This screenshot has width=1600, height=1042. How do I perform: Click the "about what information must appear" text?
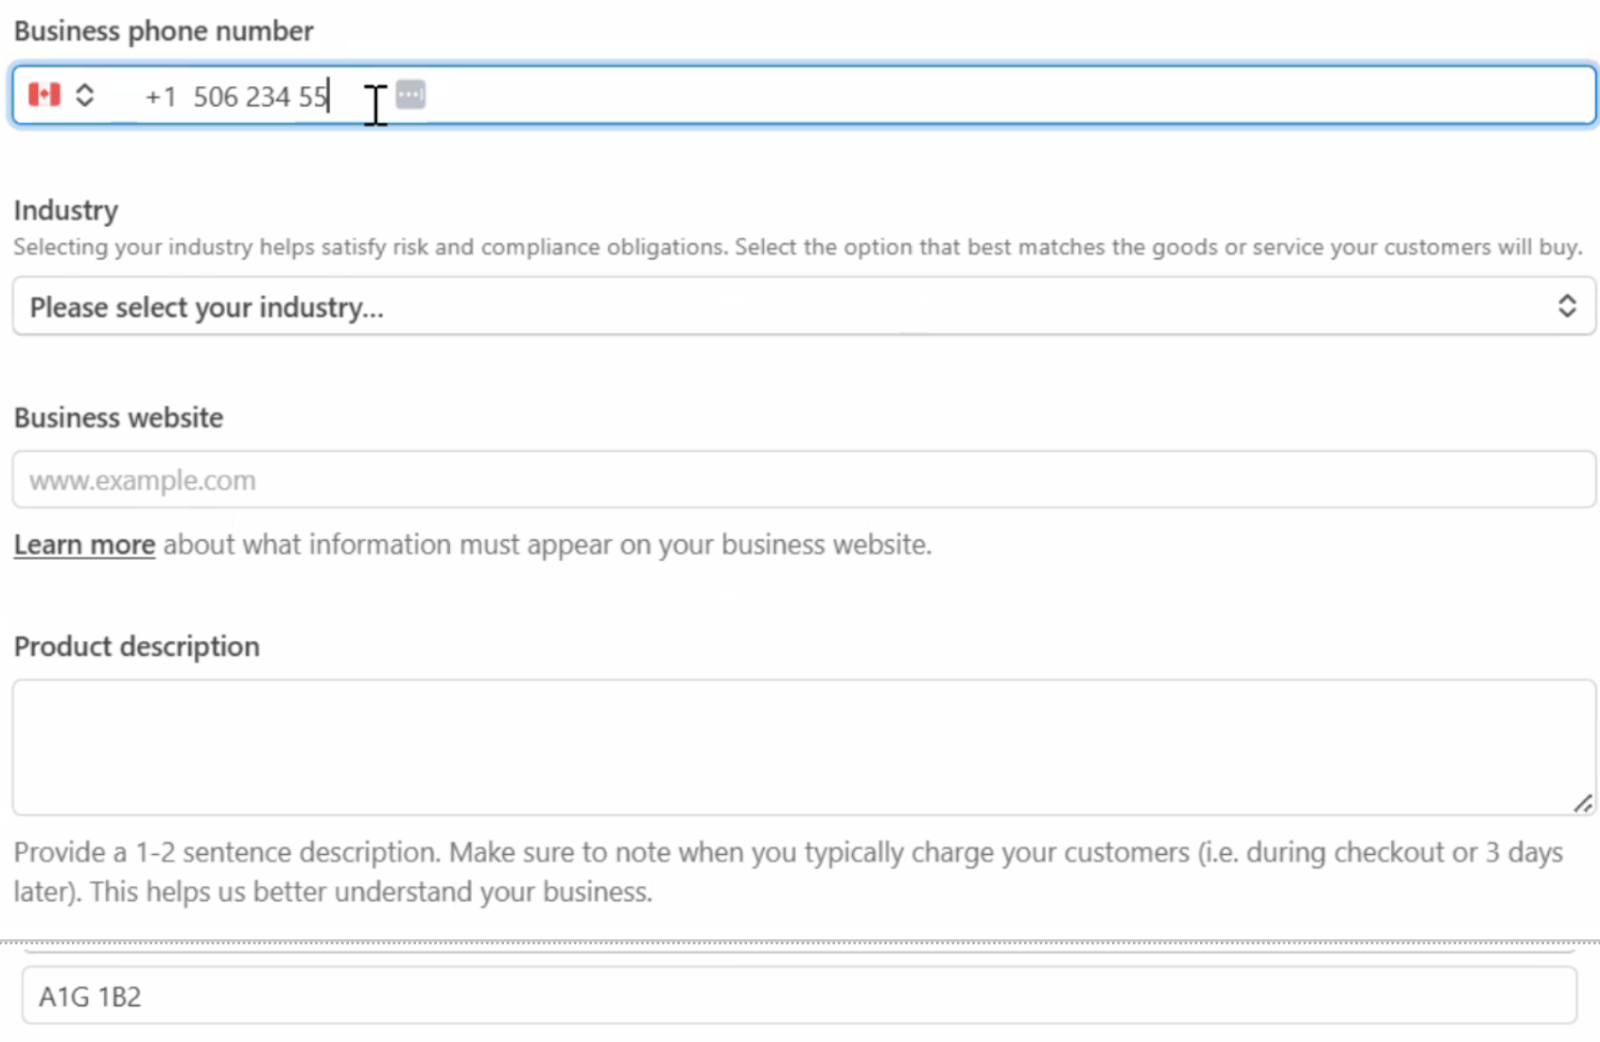pos(547,545)
